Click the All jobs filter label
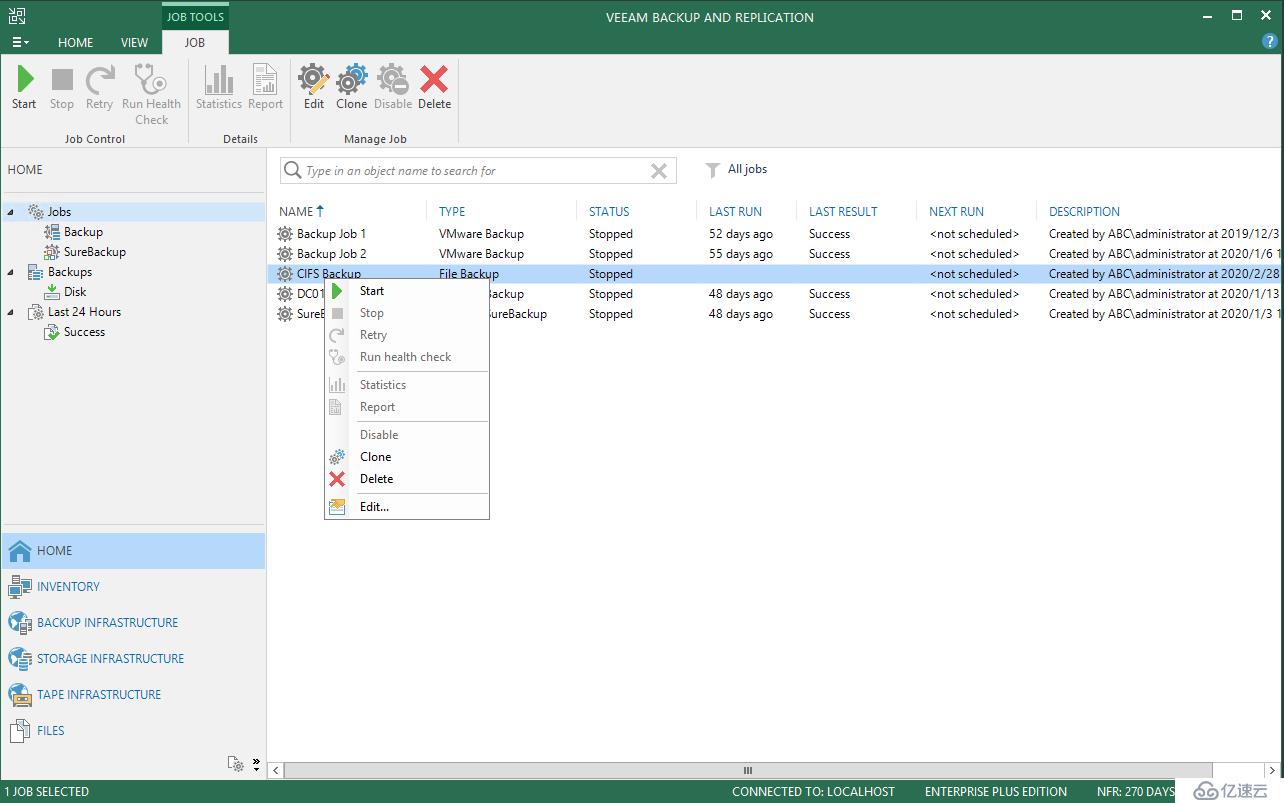The image size is (1284, 803). 747,169
